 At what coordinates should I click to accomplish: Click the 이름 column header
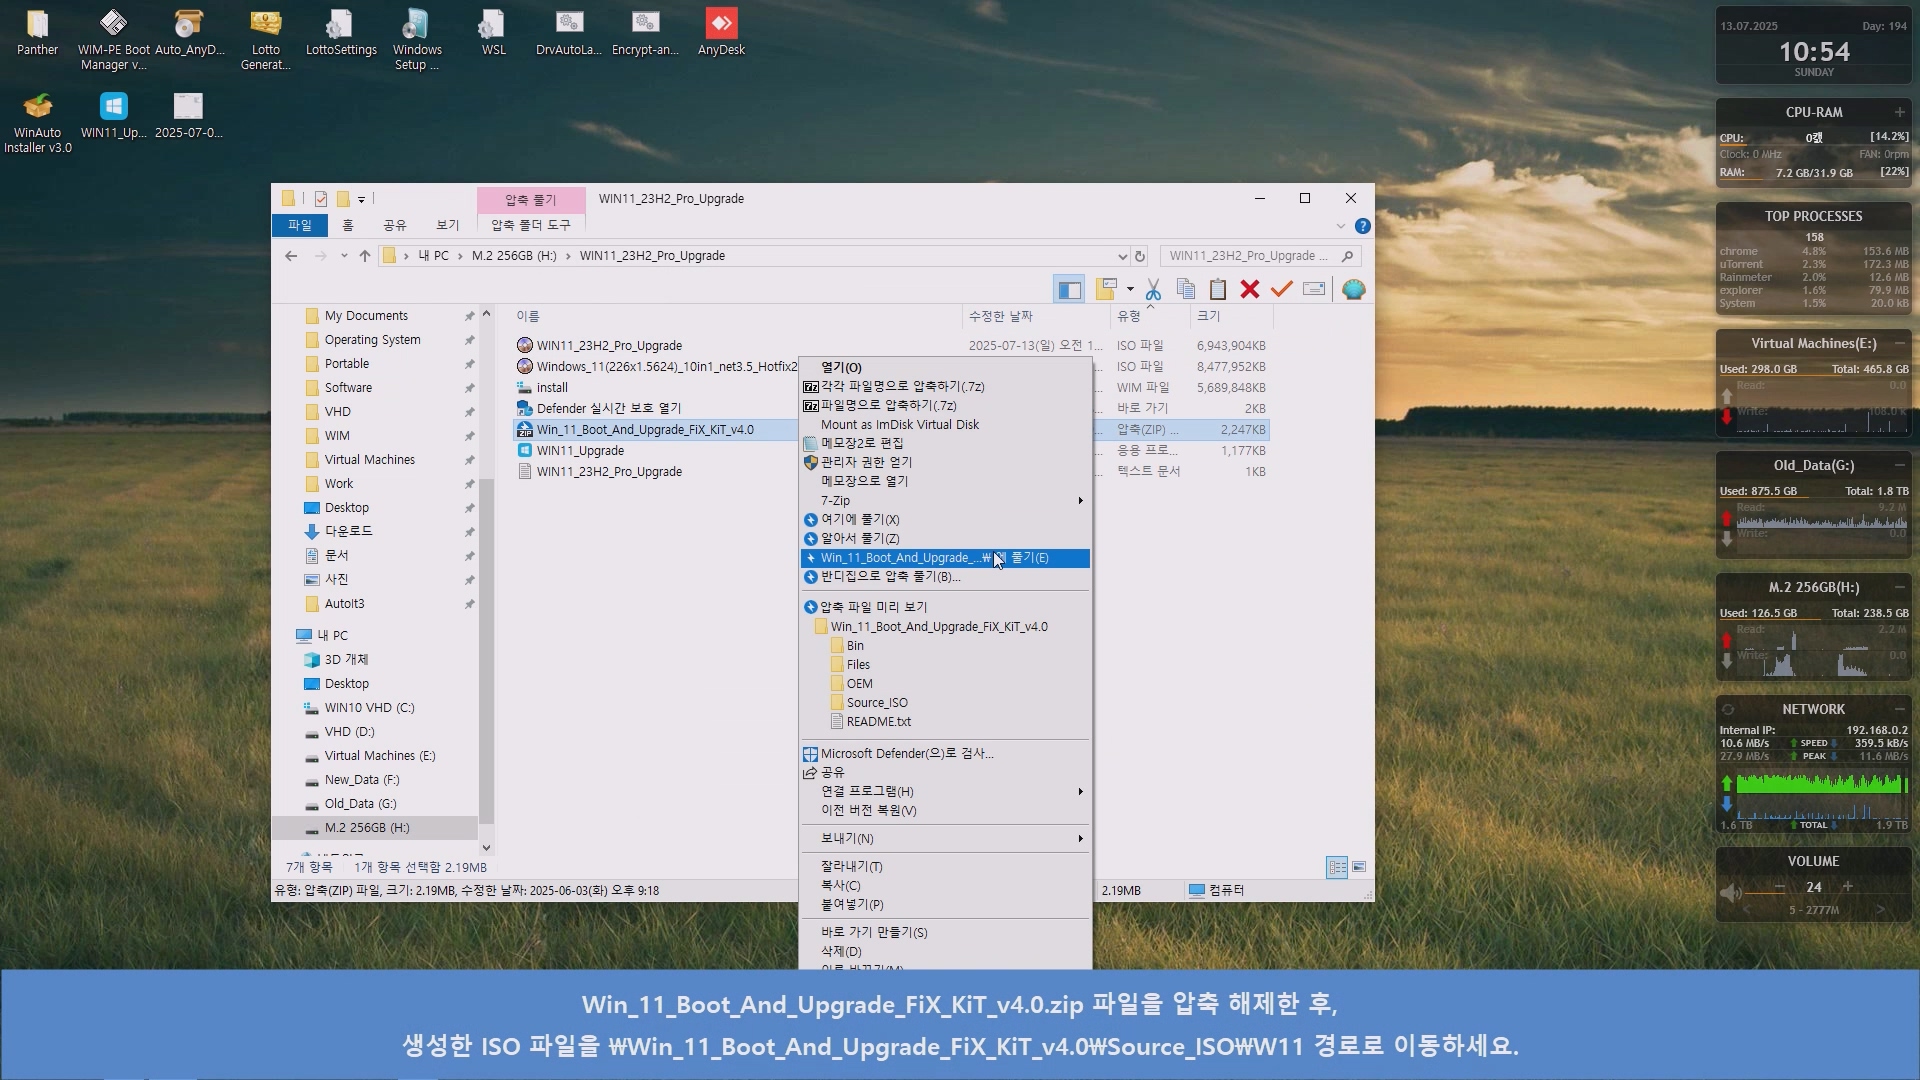click(528, 316)
